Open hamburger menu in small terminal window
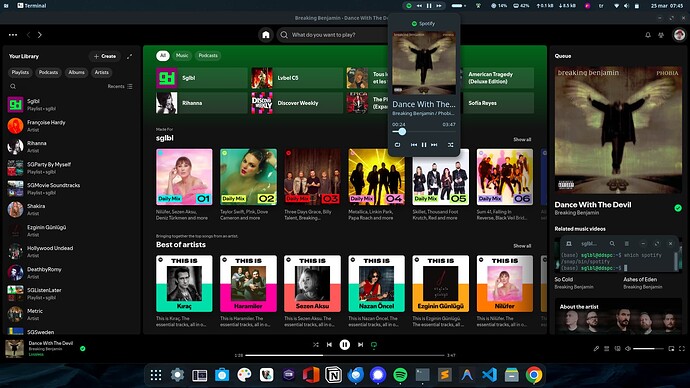The width and height of the screenshot is (690, 388). tap(627, 243)
